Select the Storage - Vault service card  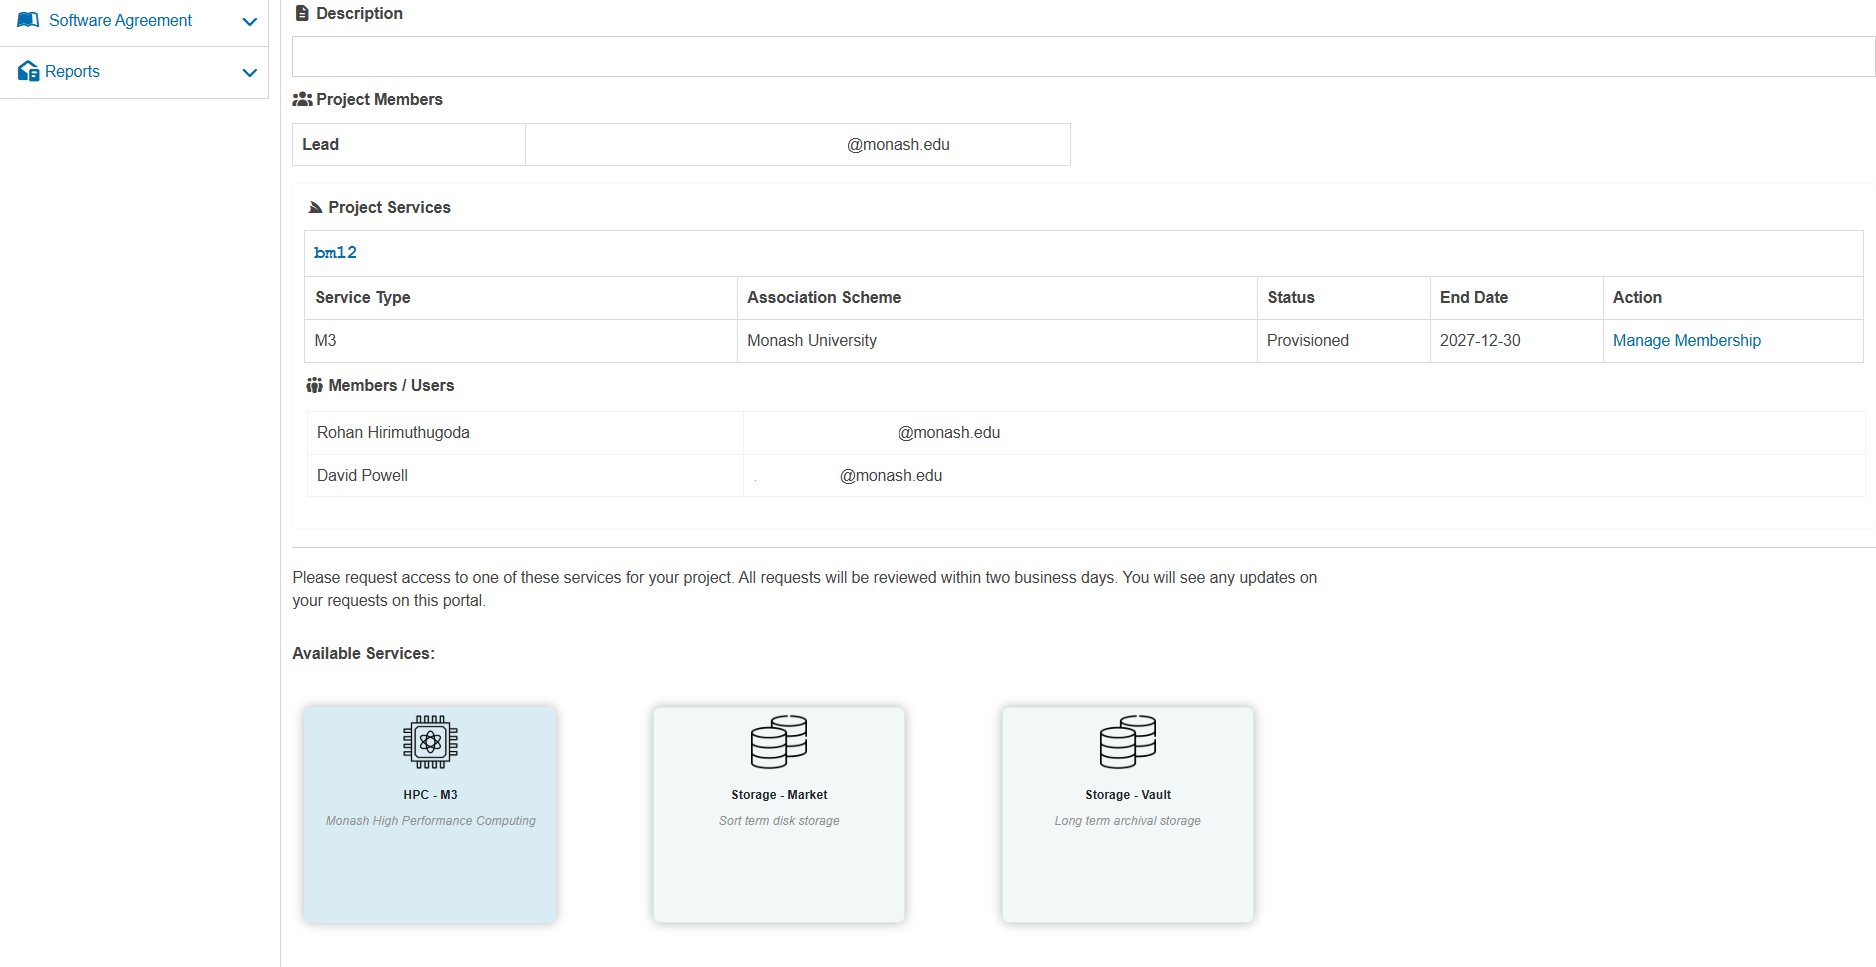pyautogui.click(x=1127, y=860)
